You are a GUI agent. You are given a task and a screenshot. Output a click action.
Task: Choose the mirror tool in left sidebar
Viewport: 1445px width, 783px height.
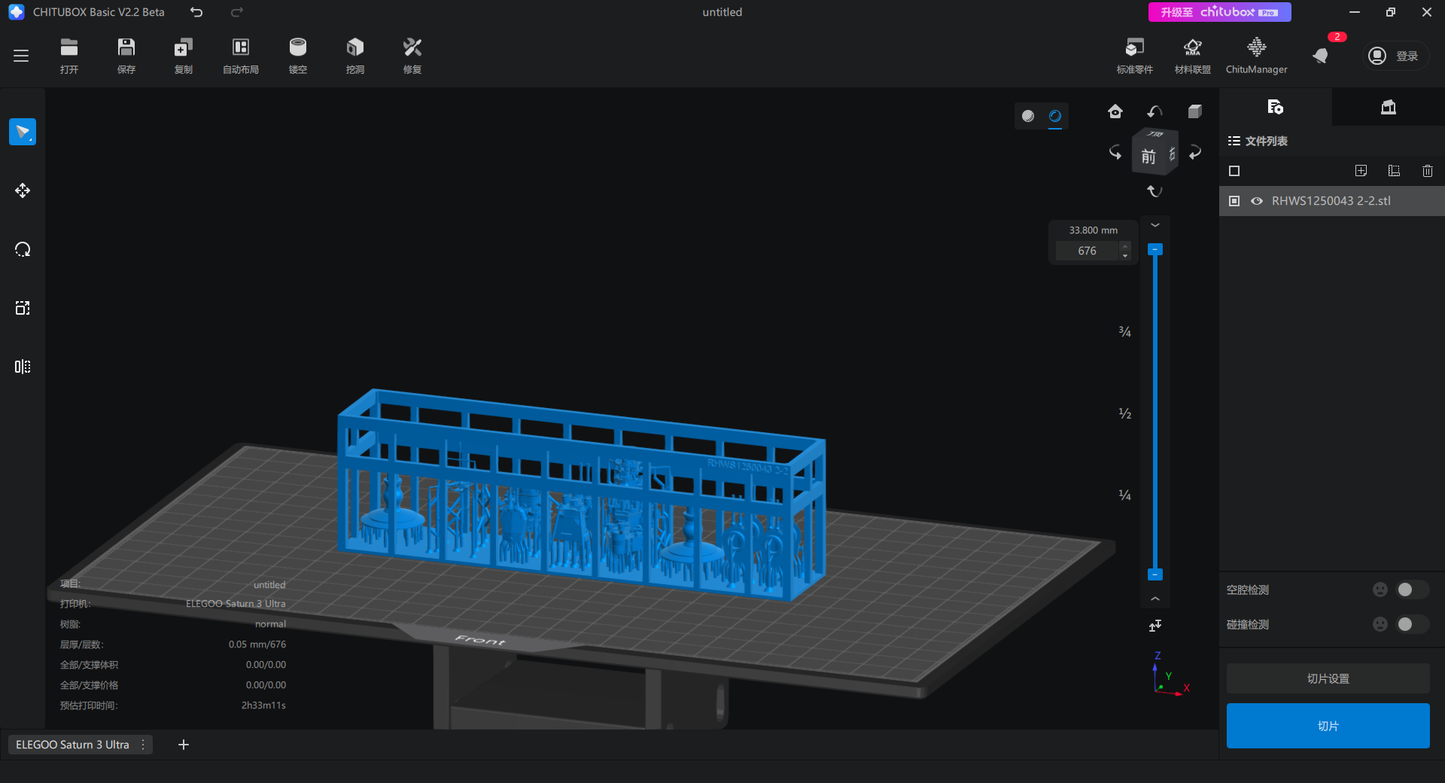(23, 367)
